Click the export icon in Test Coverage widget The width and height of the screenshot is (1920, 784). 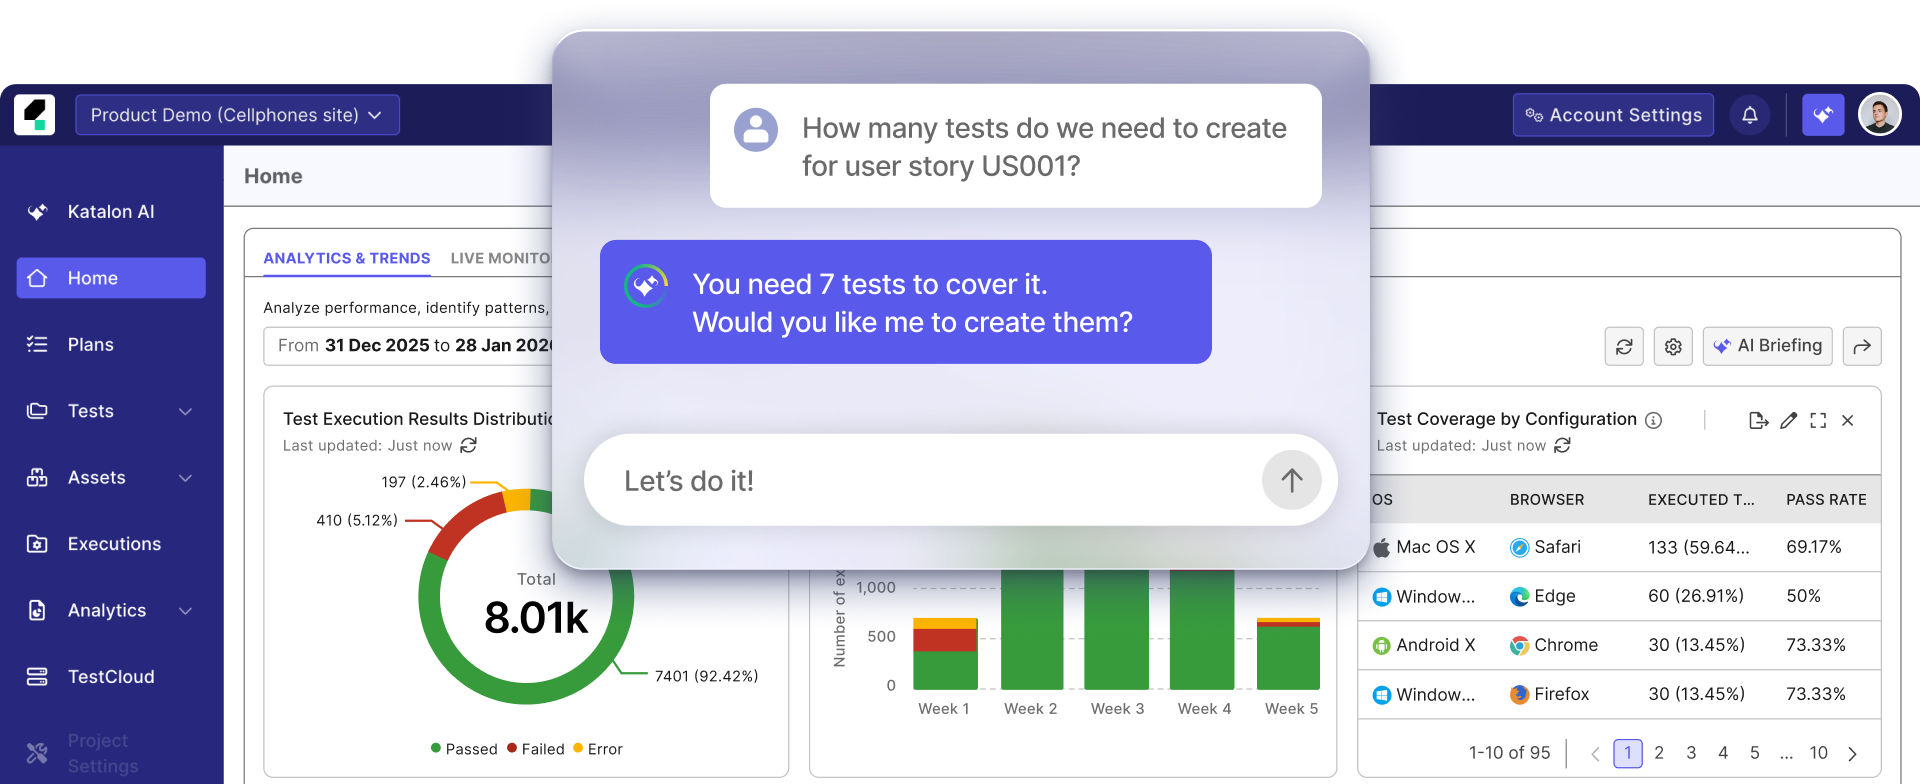[x=1758, y=420]
